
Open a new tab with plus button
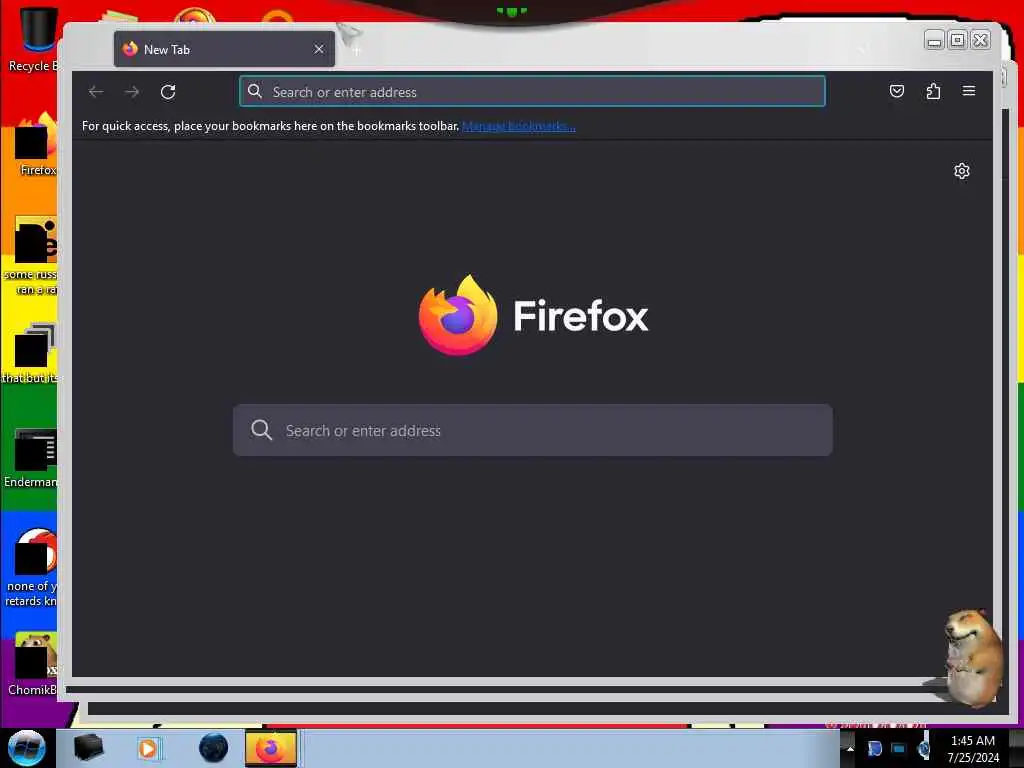coord(356,50)
